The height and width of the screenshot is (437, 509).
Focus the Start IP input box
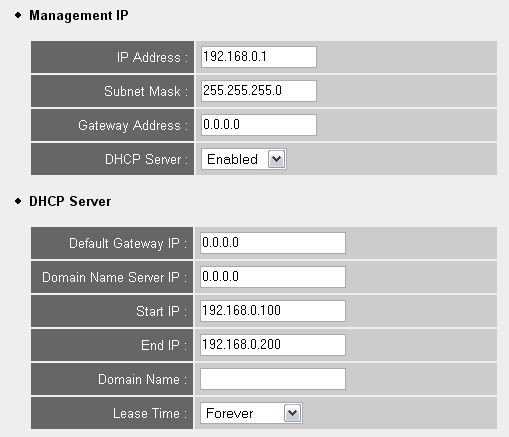273,311
